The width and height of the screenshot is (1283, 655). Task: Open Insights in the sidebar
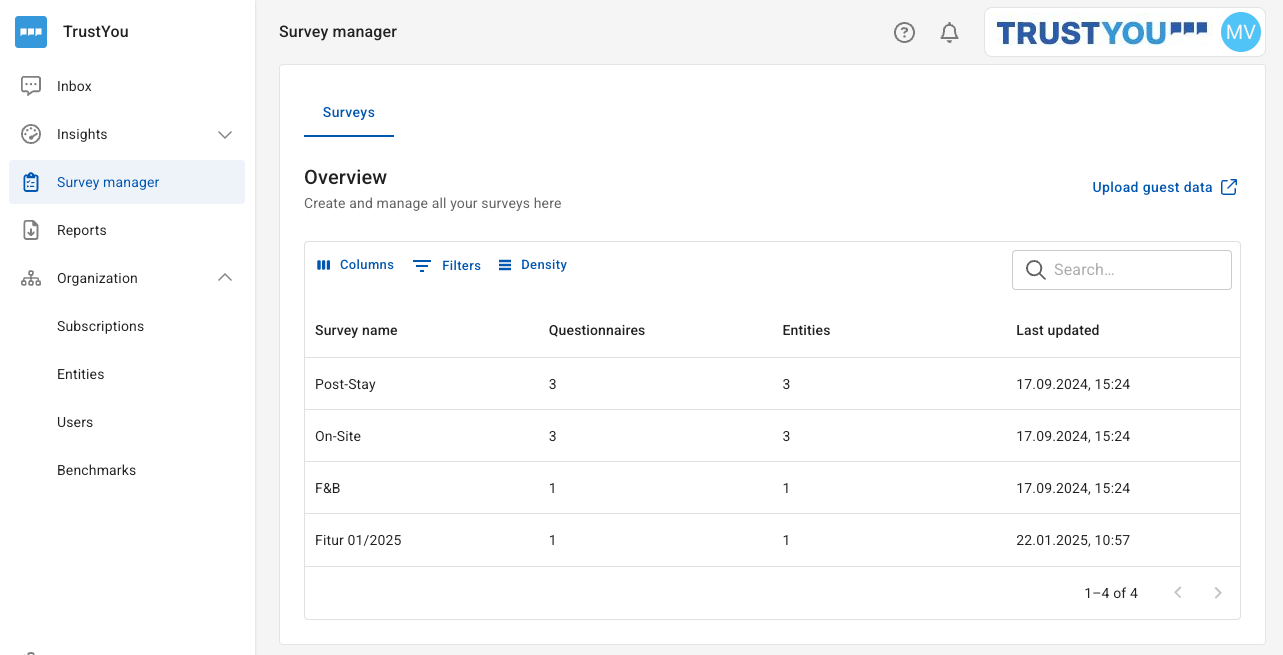click(x=127, y=134)
